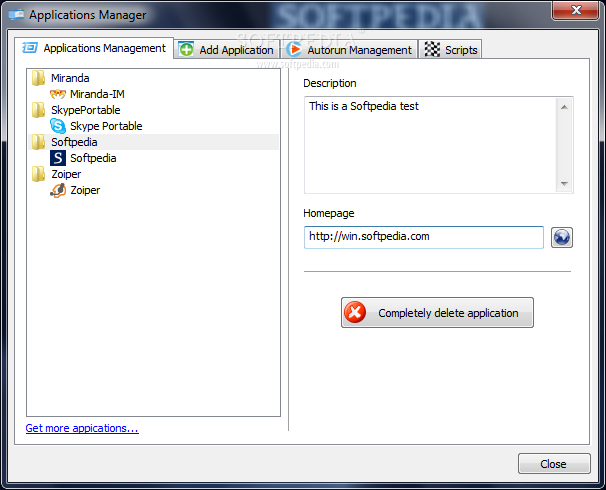Screen dimensions: 606x490
Task: Click the Applications Management tab icon
Action: pyautogui.click(x=30, y=48)
